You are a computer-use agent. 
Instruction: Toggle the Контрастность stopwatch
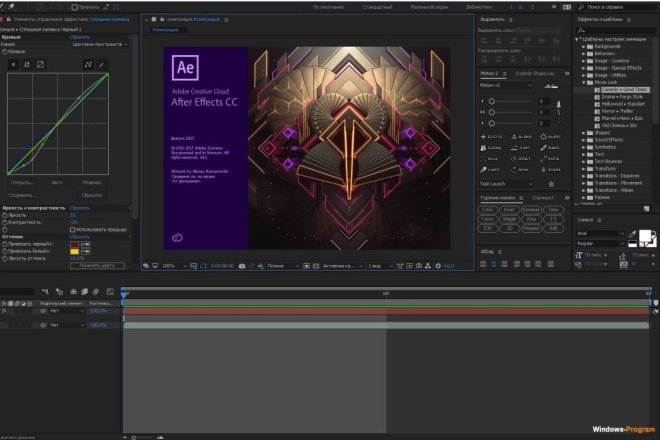[5, 222]
